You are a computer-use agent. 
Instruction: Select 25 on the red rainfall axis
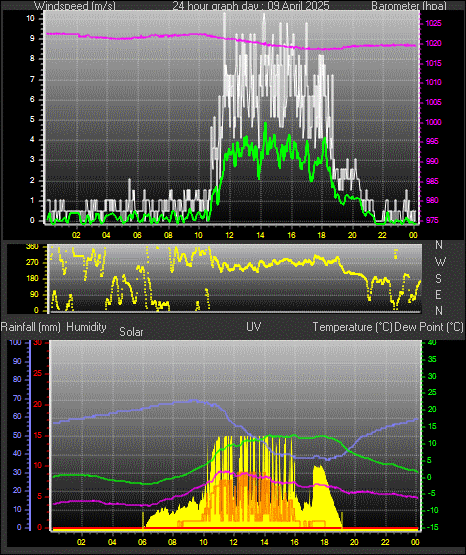click(x=38, y=374)
